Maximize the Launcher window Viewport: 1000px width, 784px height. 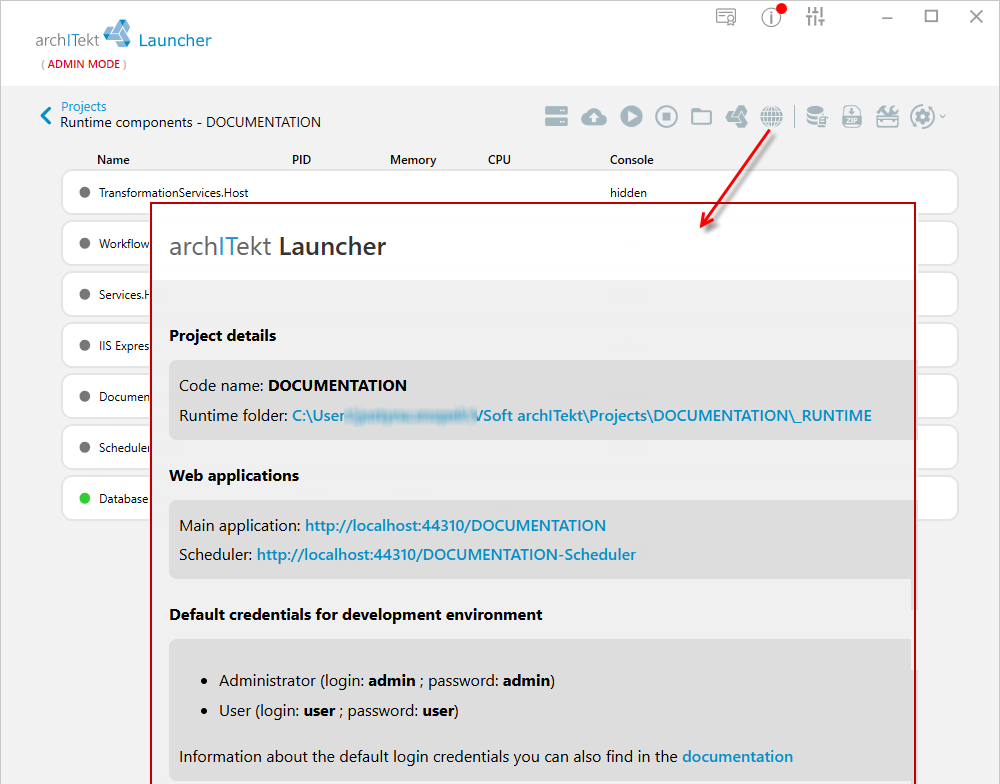931,17
